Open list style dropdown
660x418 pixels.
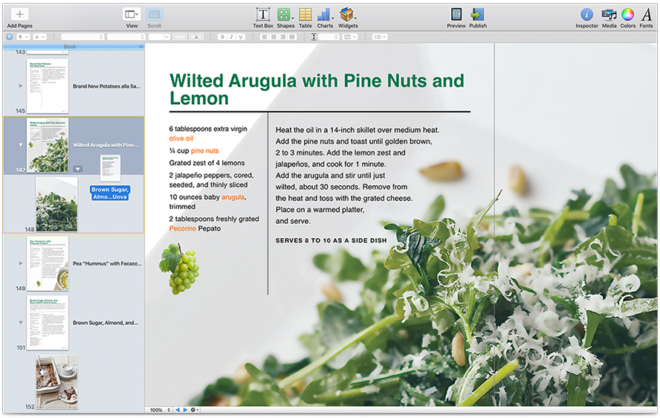pos(380,37)
